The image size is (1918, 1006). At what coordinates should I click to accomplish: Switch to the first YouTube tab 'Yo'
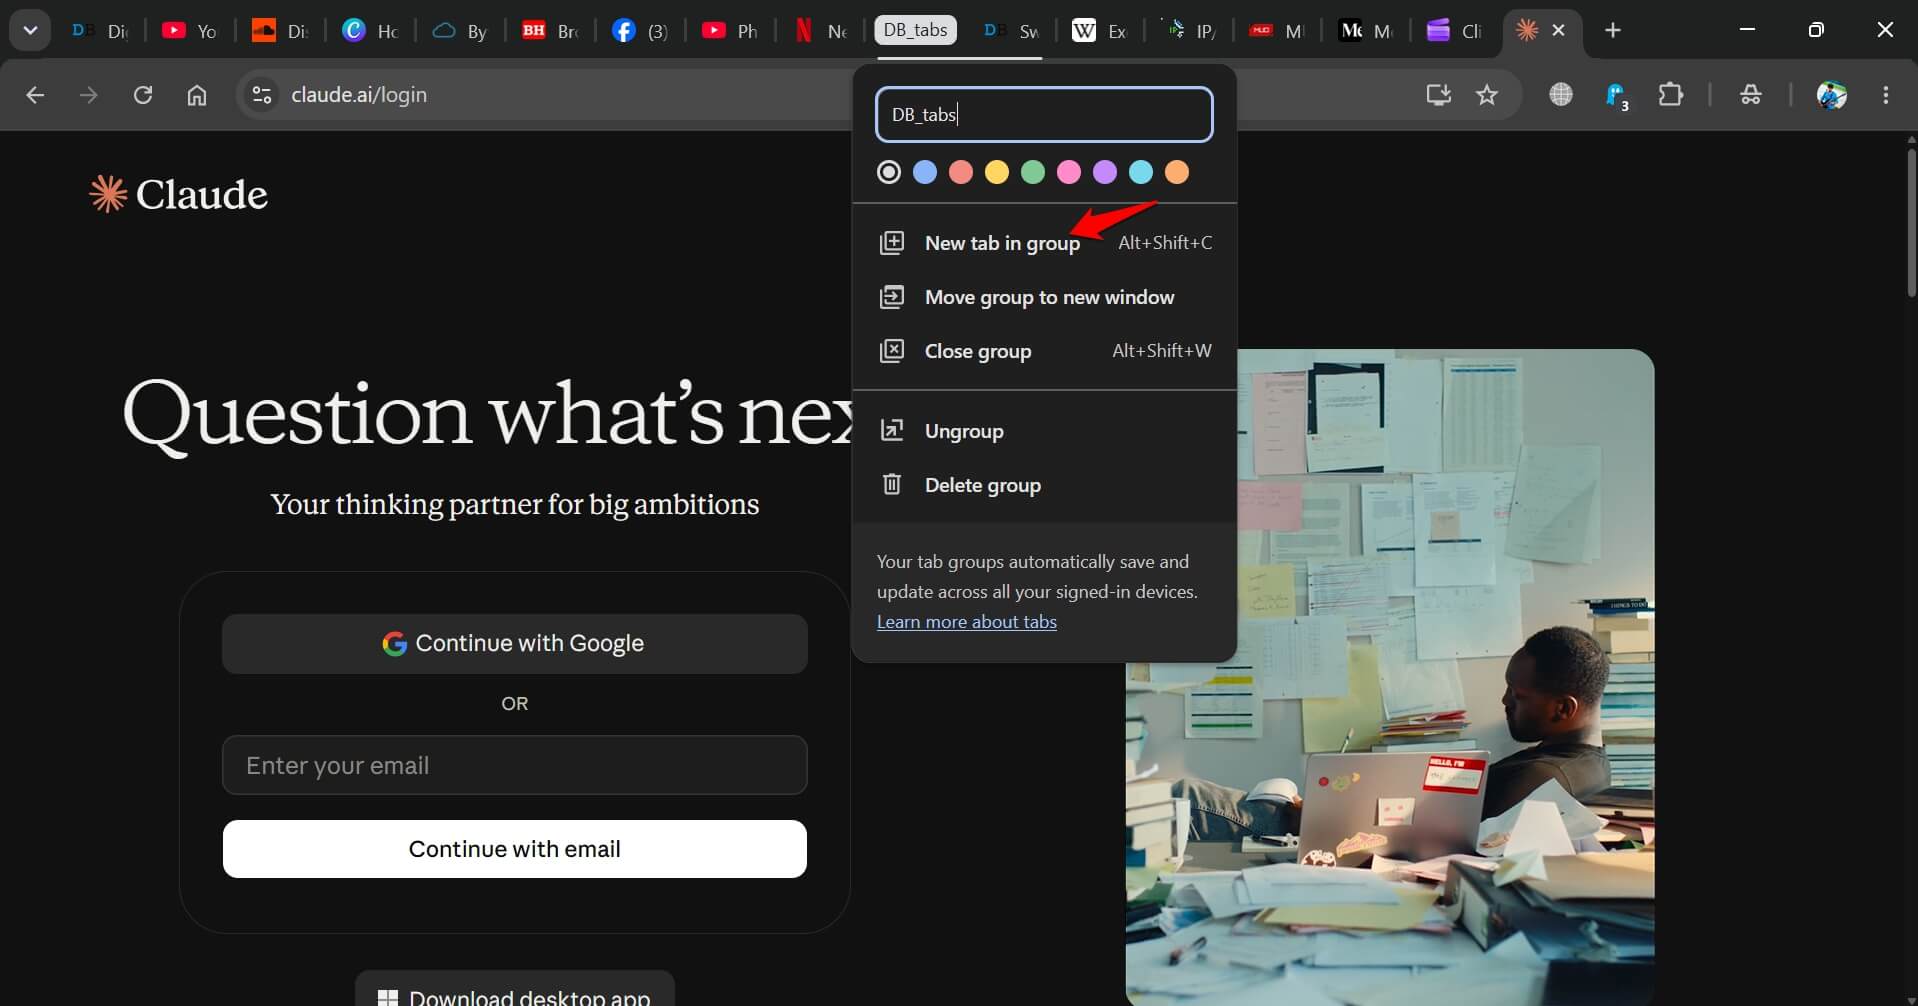tap(190, 31)
